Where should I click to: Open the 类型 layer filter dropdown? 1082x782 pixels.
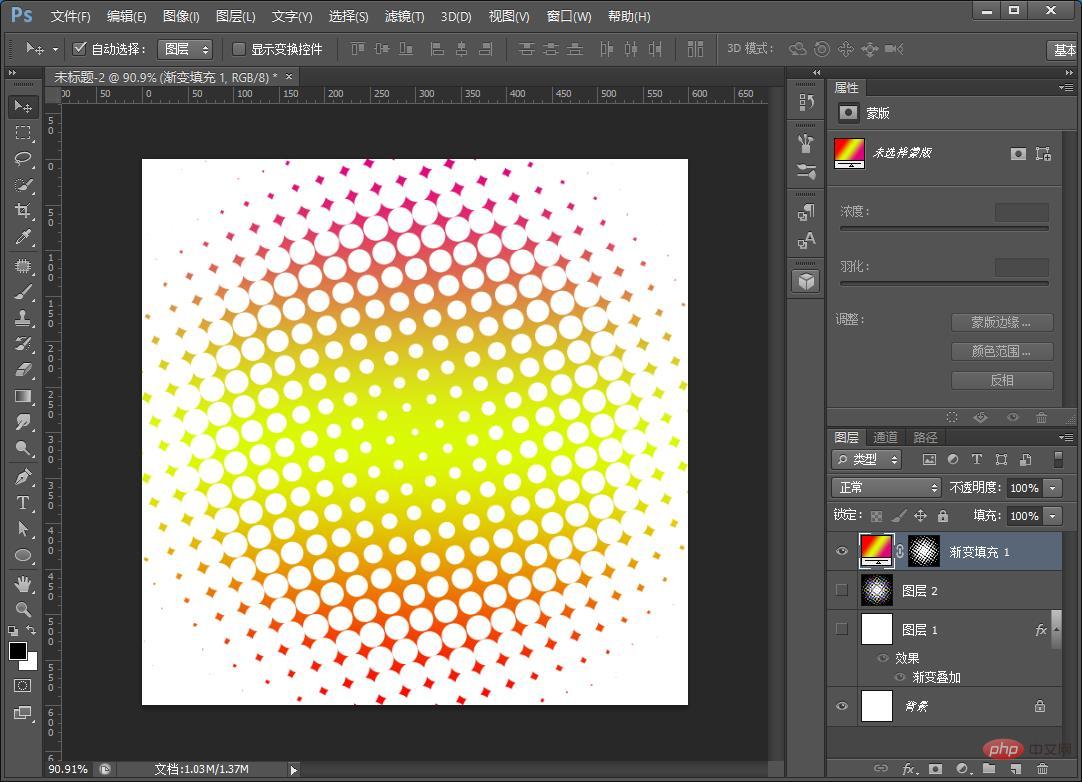pos(867,459)
